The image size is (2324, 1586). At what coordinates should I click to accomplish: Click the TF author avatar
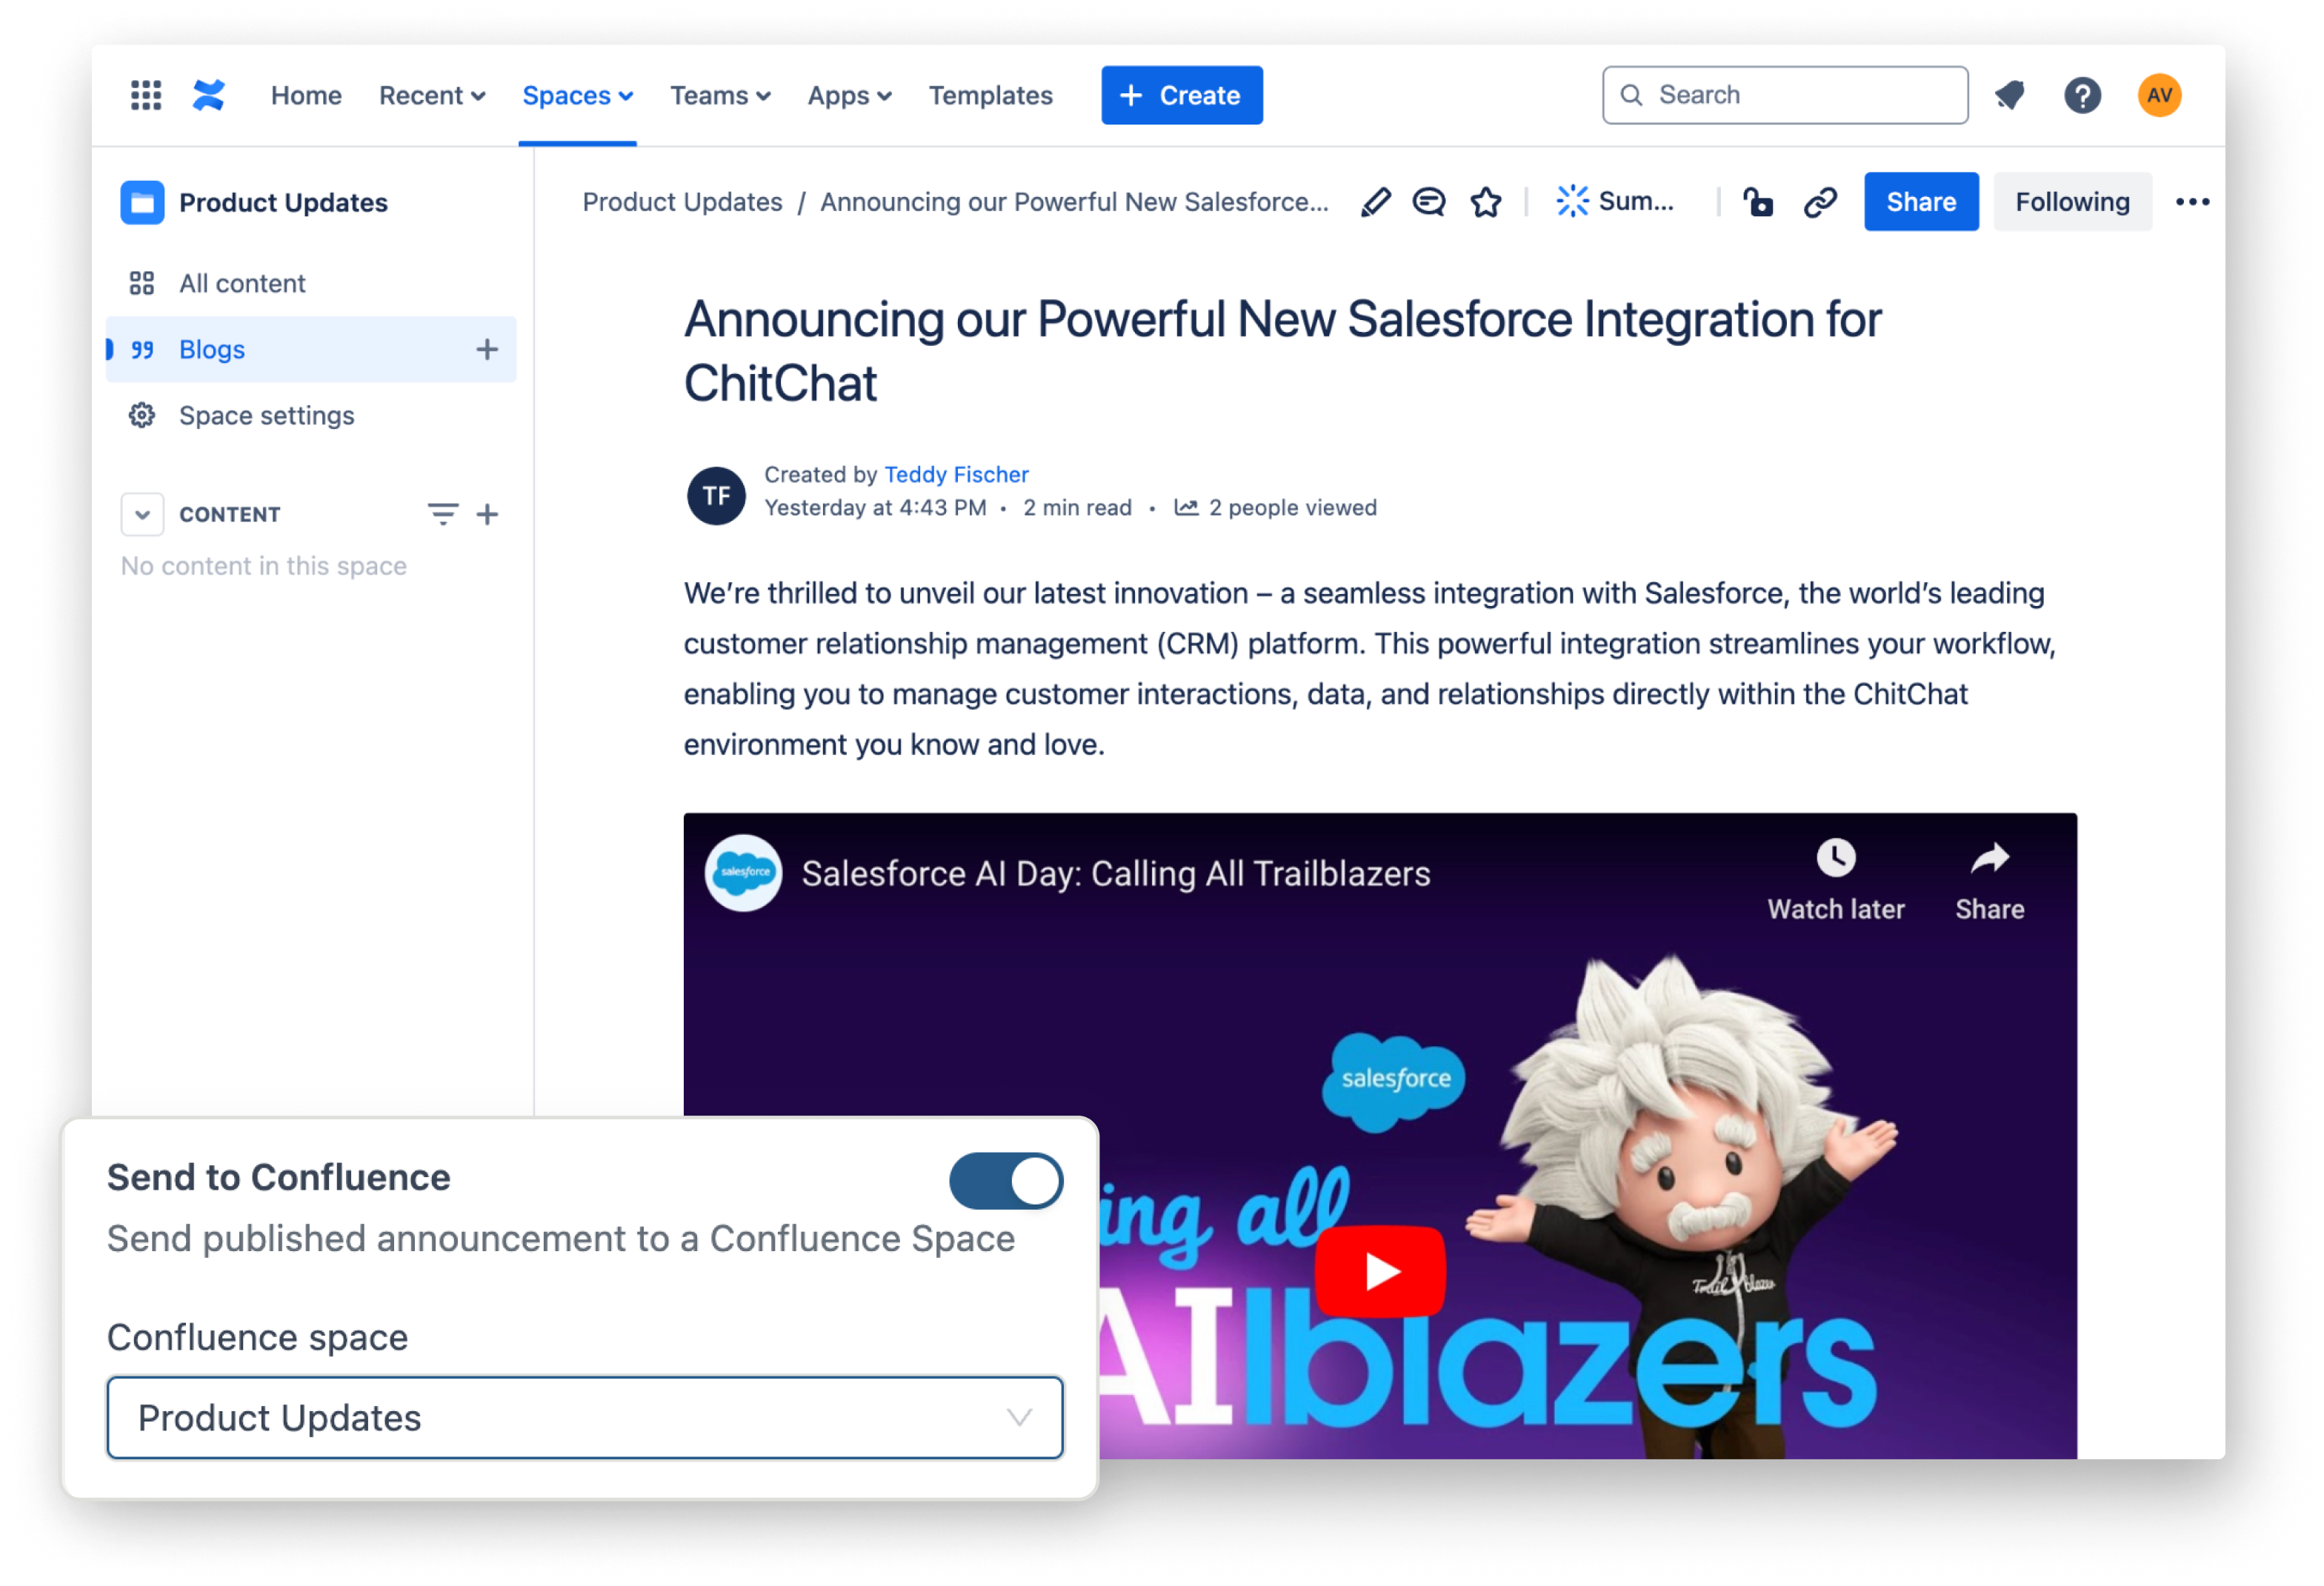click(716, 495)
